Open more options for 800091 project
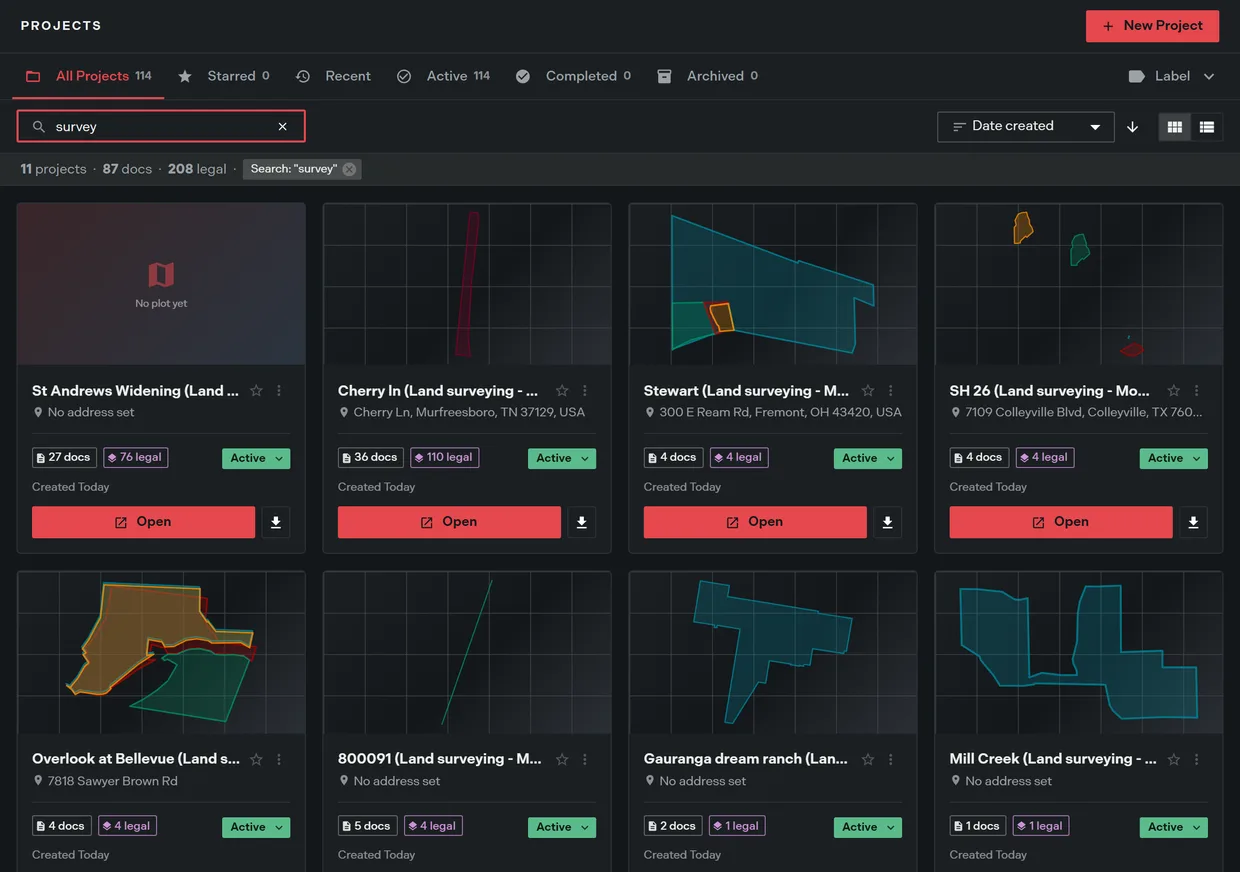This screenshot has height=872, width=1240. 585,759
